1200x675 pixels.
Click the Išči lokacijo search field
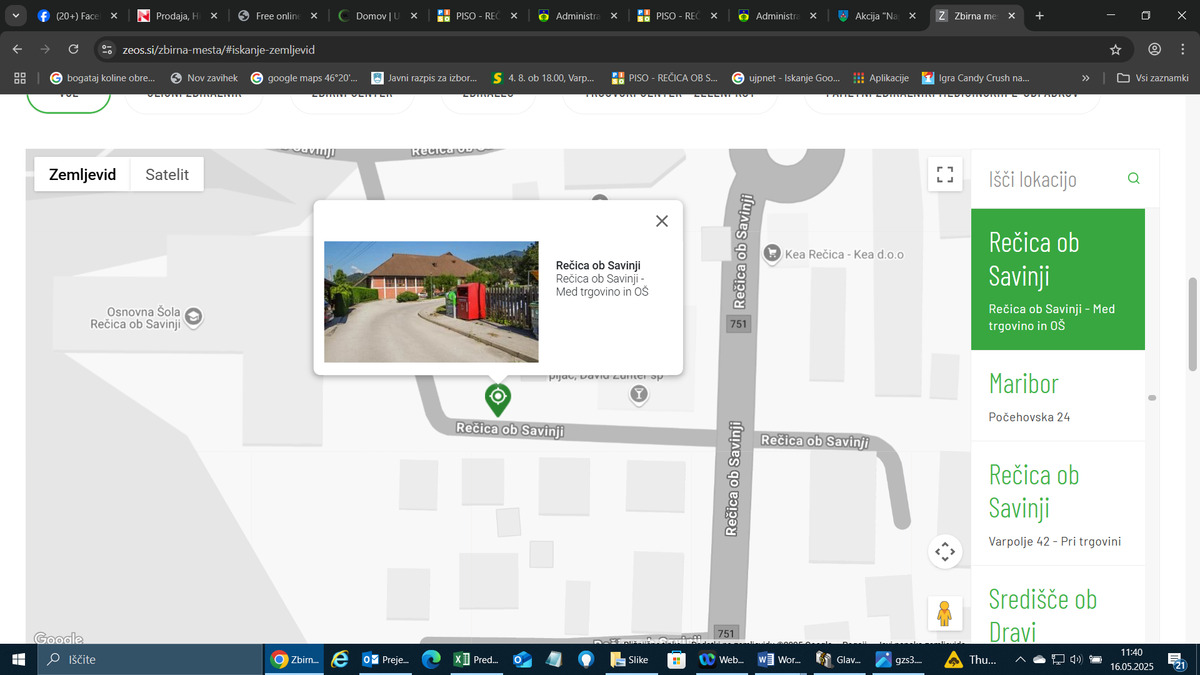click(x=1050, y=179)
